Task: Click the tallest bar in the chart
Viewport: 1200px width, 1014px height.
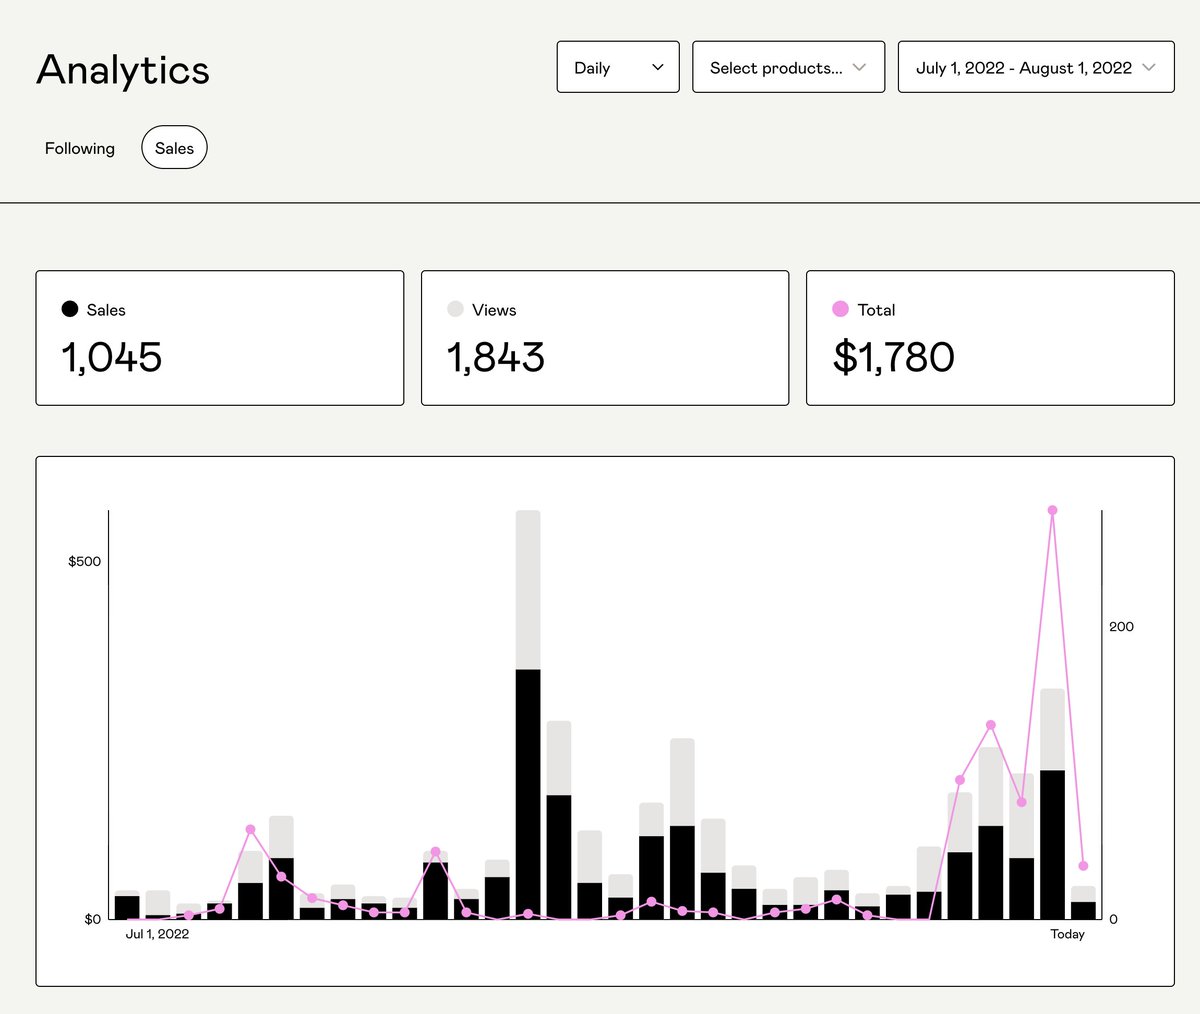Action: [x=528, y=714]
